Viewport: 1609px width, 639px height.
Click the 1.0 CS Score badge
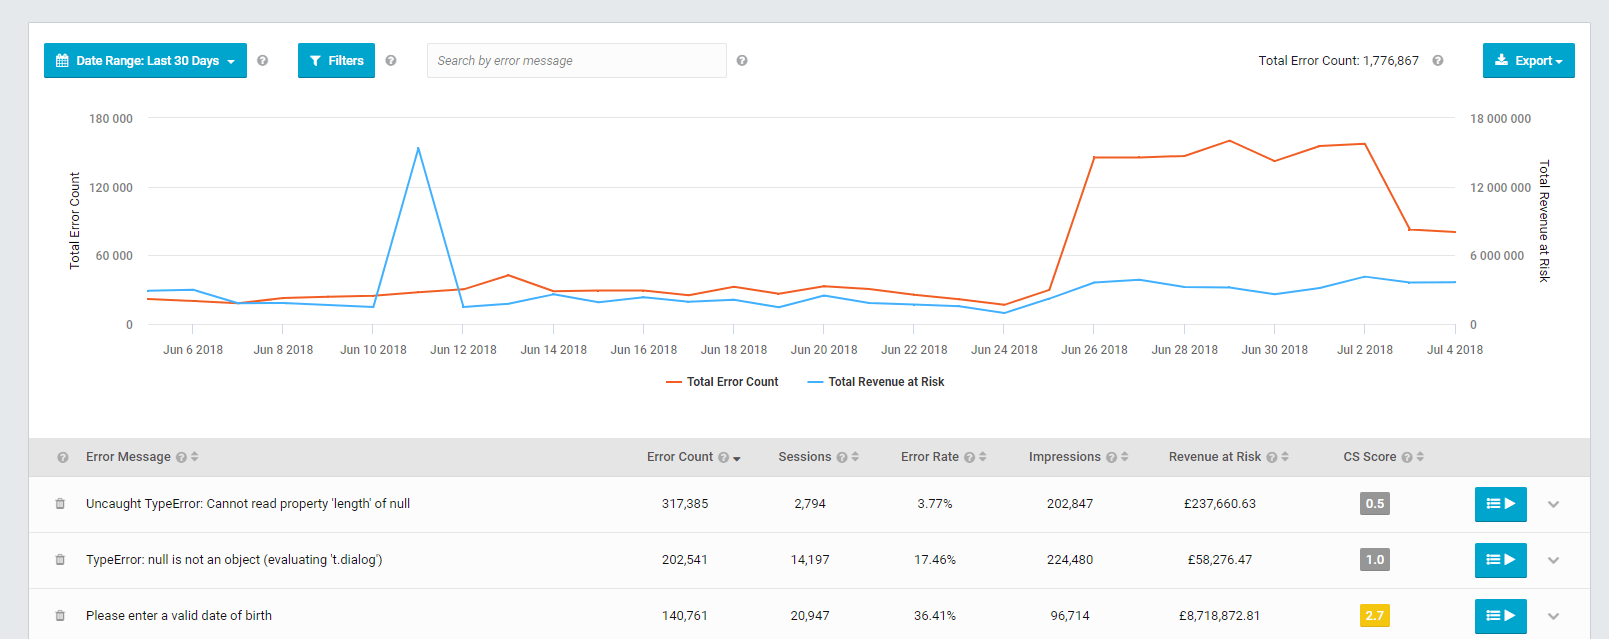tap(1375, 560)
